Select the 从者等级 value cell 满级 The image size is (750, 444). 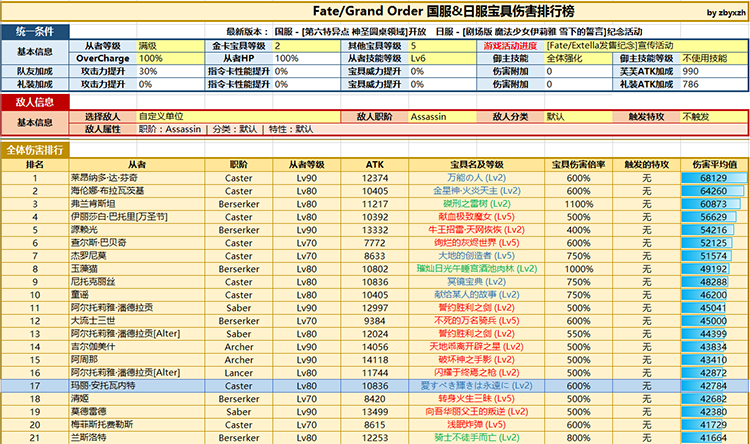point(170,46)
